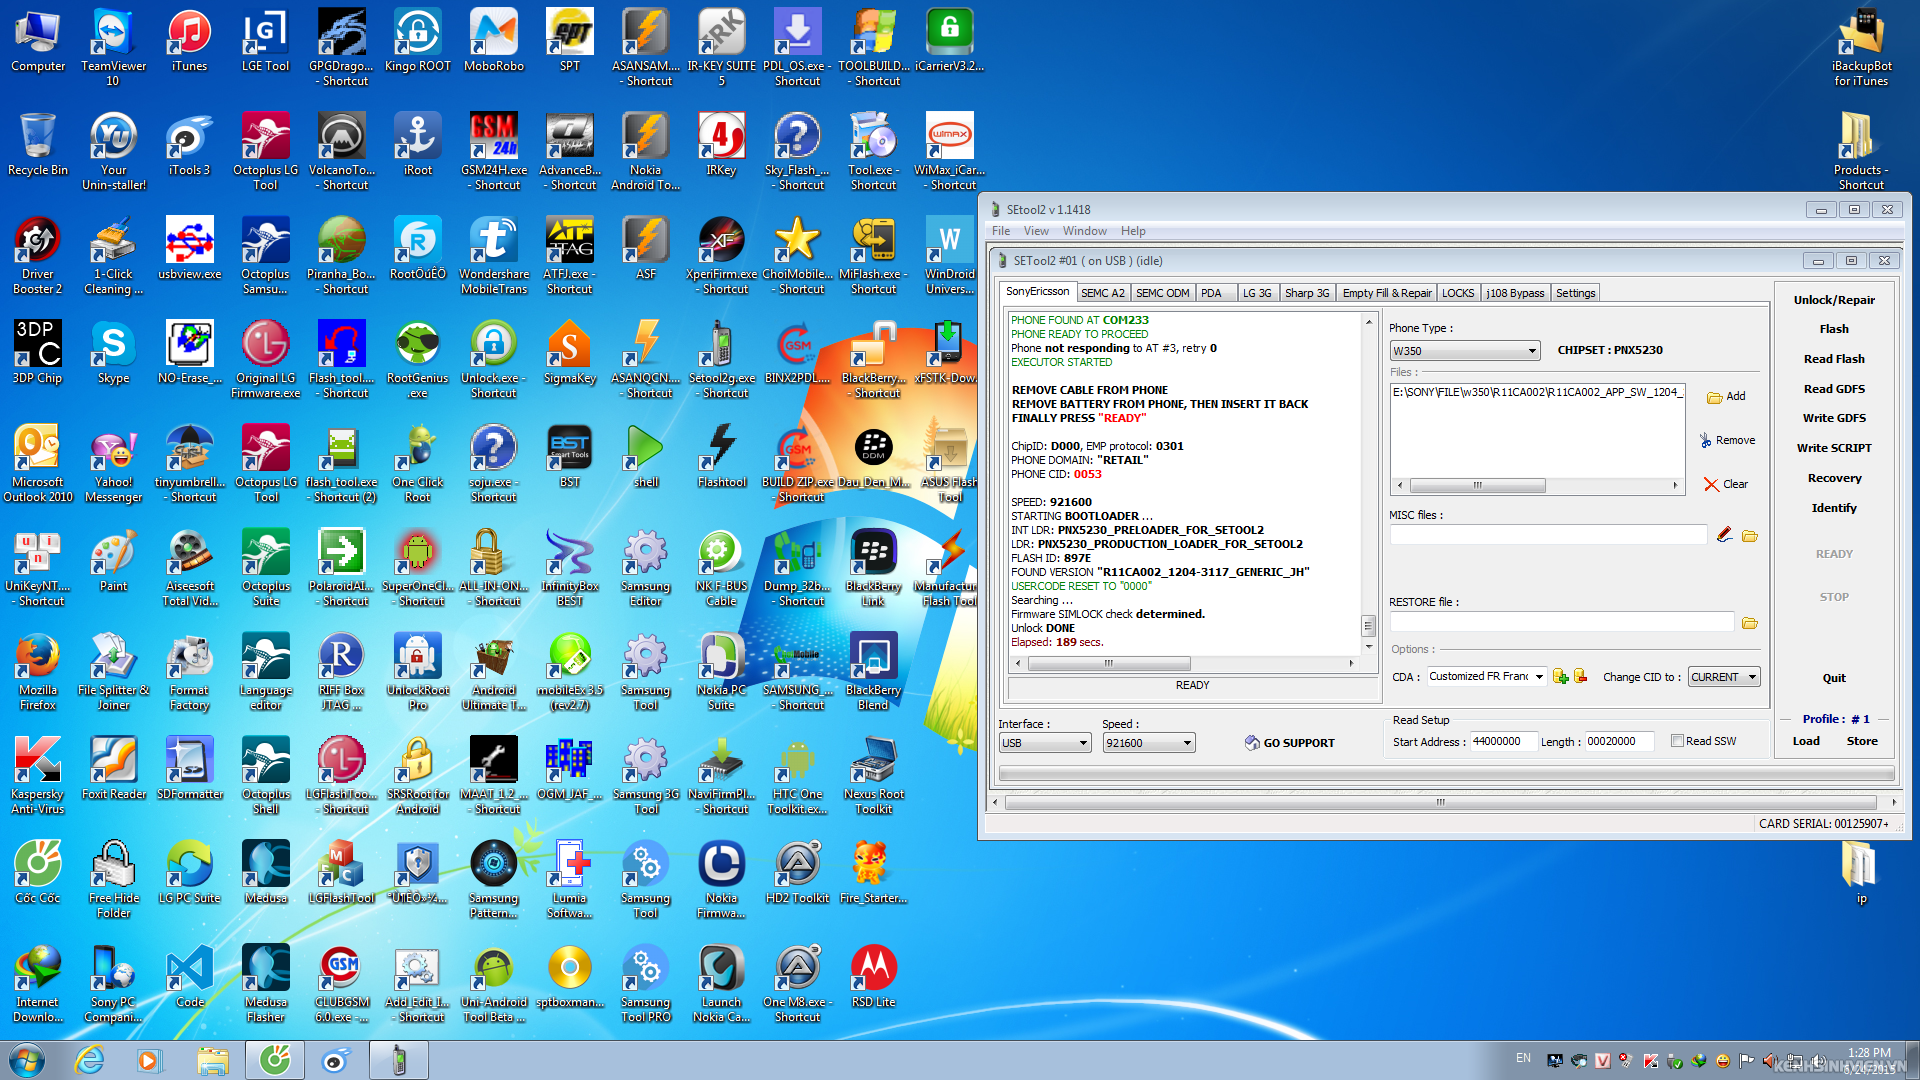The height and width of the screenshot is (1080, 1920).
Task: Click the MISC files edit pencil icon
Action: 1724,535
